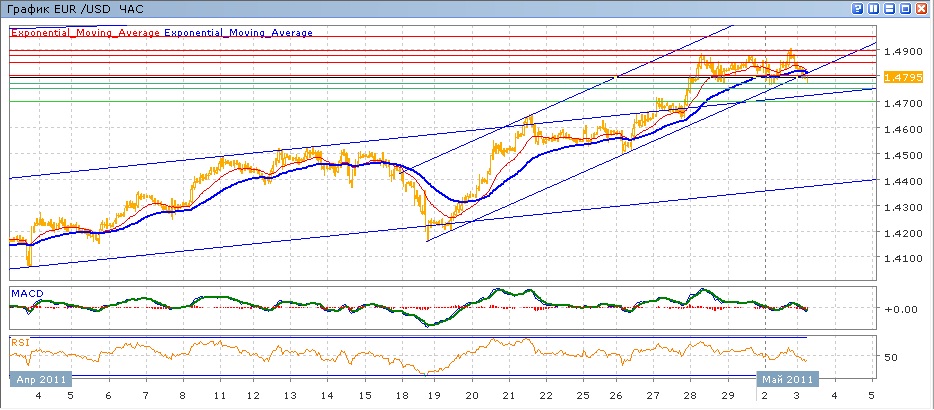The width and height of the screenshot is (934, 410).
Task: Click the 1.4200 price axis label
Action: [x=904, y=232]
